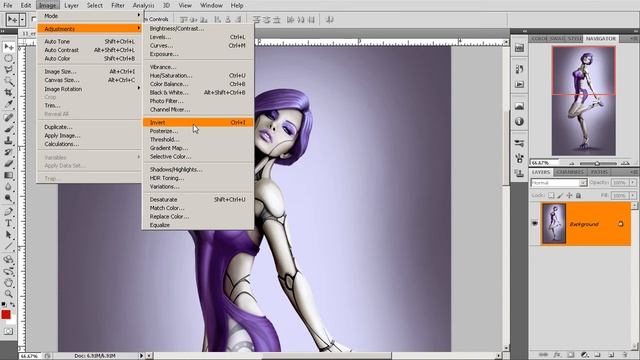640x360 pixels.
Task: Select the Quick Selection tool
Action: [9, 81]
